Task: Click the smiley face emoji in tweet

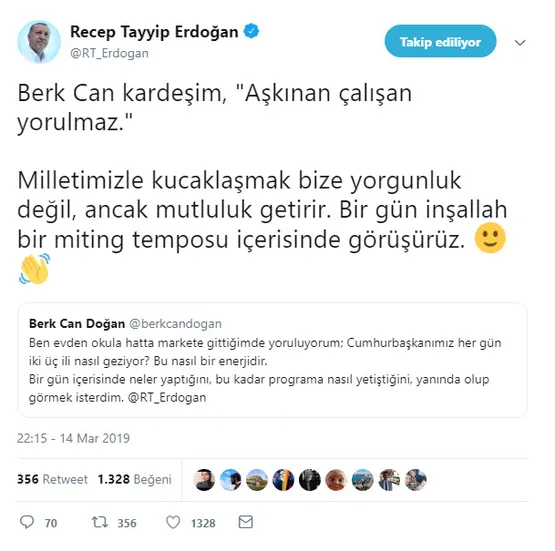Action: (x=490, y=238)
